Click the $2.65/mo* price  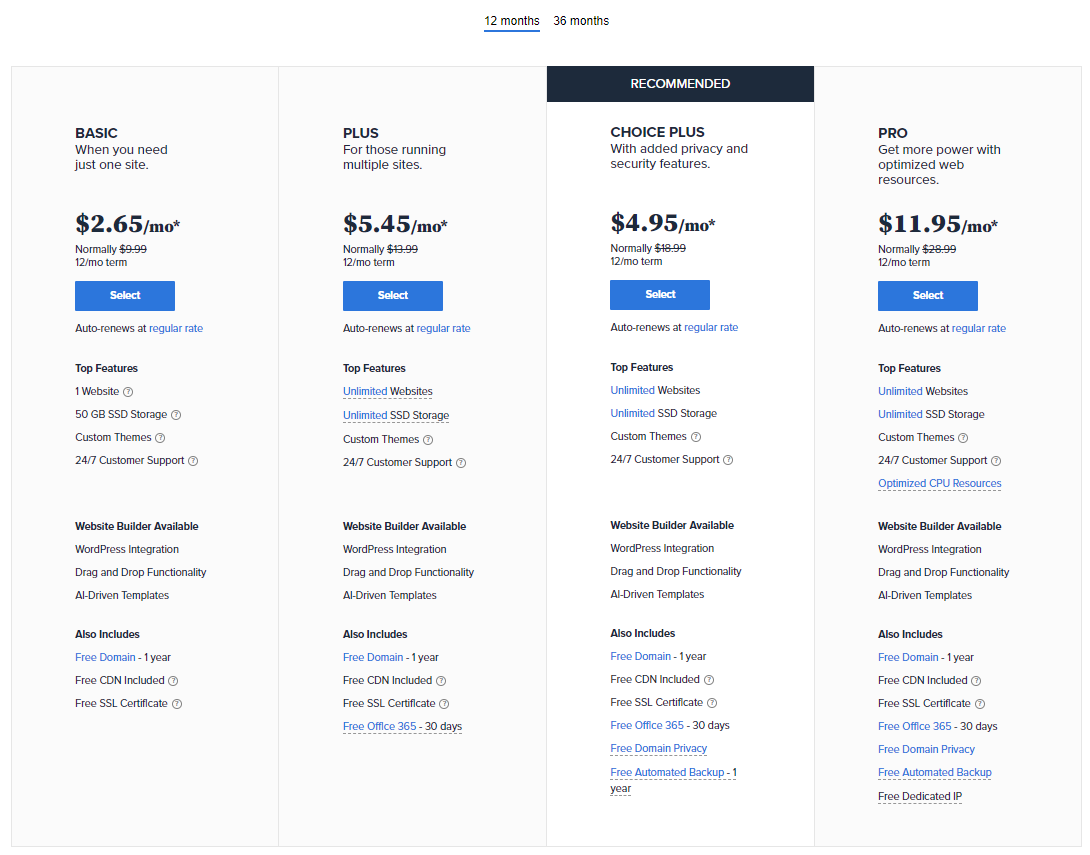point(128,224)
